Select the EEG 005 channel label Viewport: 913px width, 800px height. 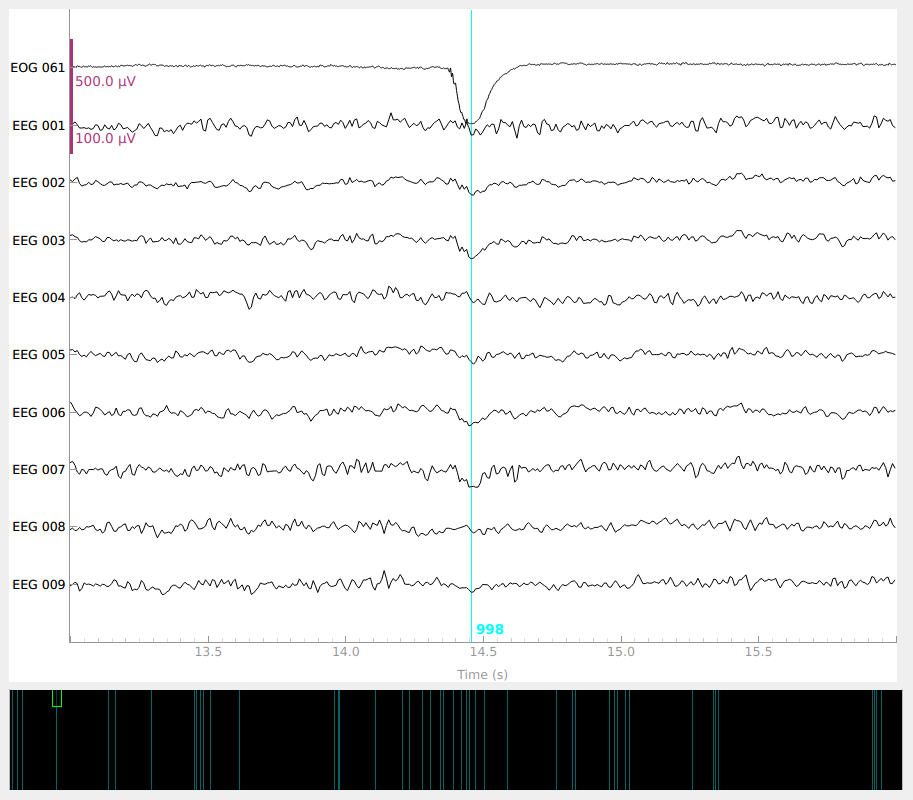tap(38, 355)
